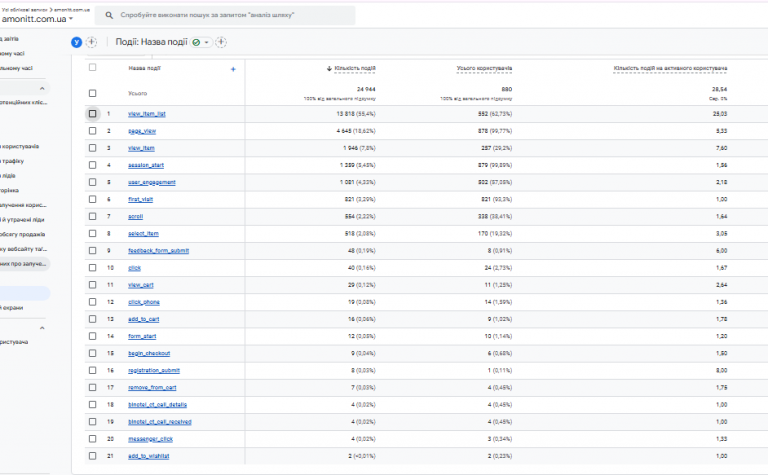This screenshot has width=768, height=475.
Task: Add a comparison with the plus circle
Action: [92, 42]
